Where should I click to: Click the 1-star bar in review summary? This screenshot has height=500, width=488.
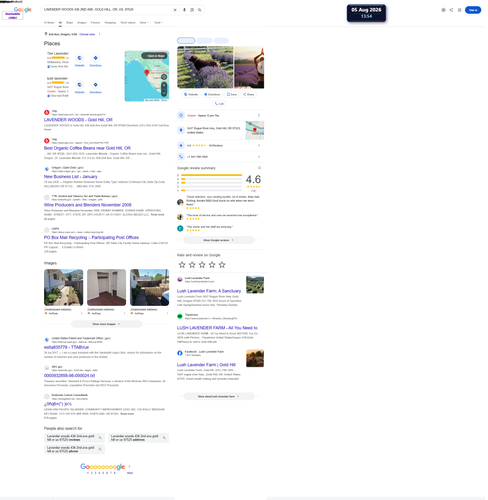[x=211, y=190]
